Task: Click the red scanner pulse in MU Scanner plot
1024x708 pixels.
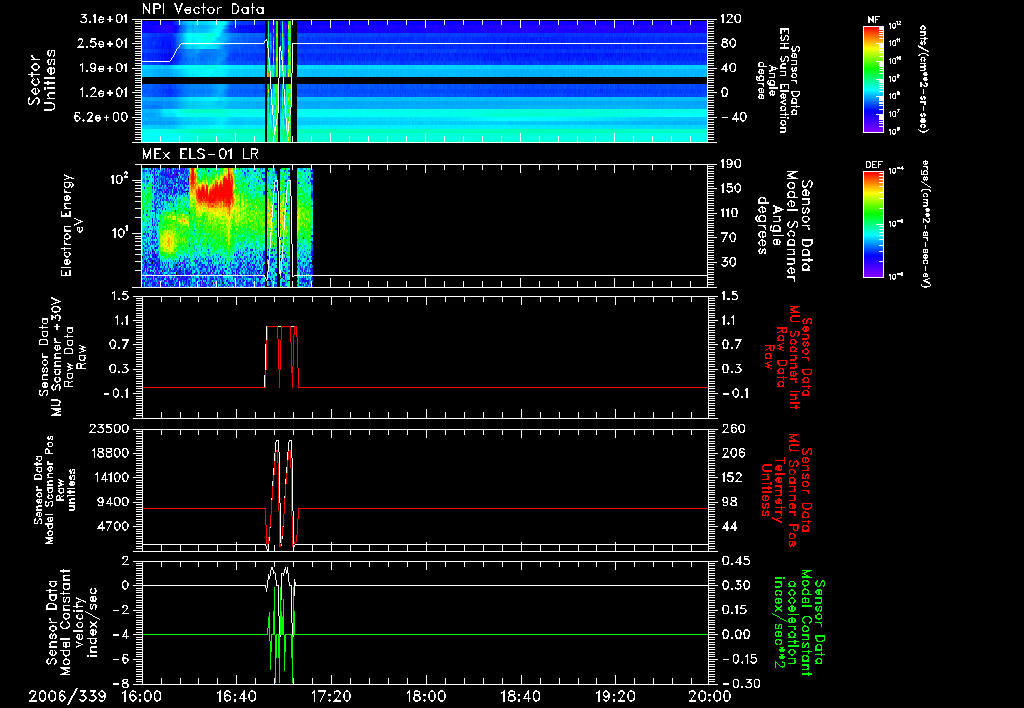Action: (281, 357)
